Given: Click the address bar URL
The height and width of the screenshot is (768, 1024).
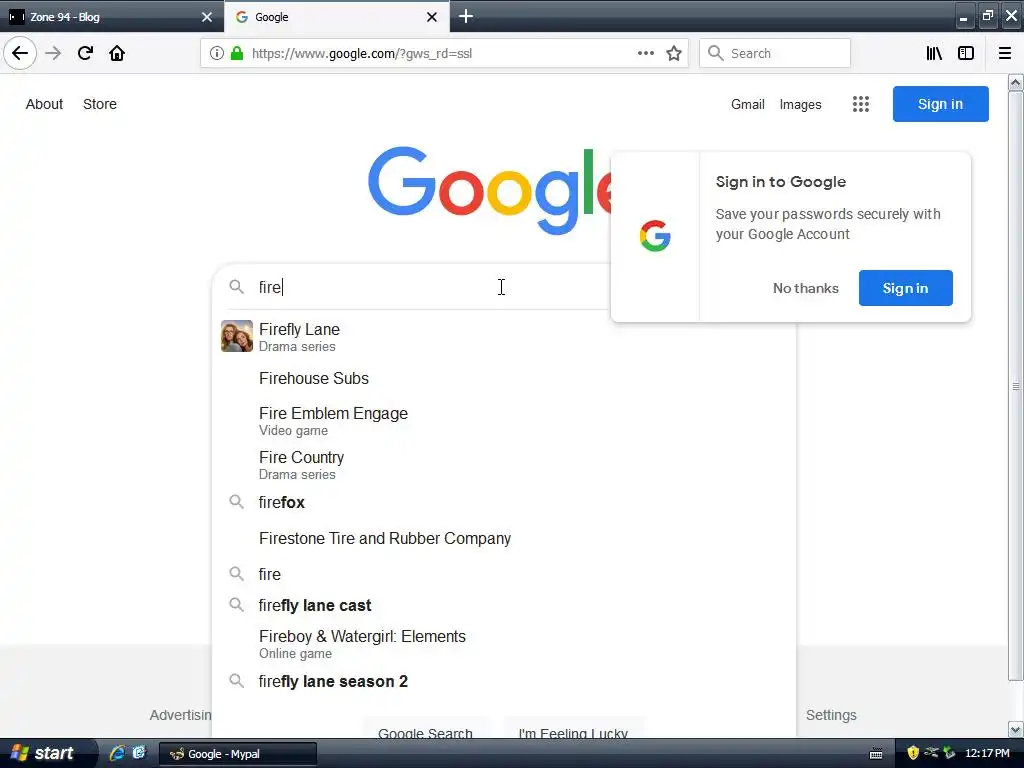Looking at the screenshot, I should pos(362,53).
